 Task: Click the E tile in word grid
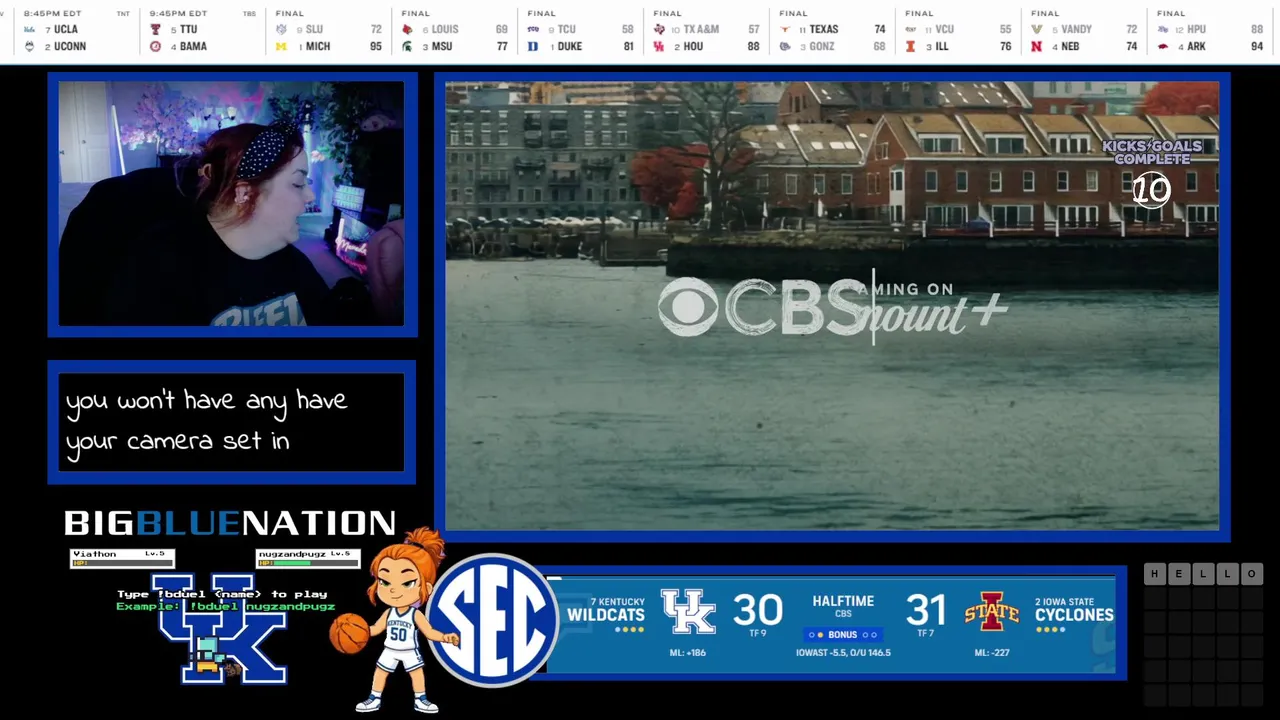point(1180,574)
